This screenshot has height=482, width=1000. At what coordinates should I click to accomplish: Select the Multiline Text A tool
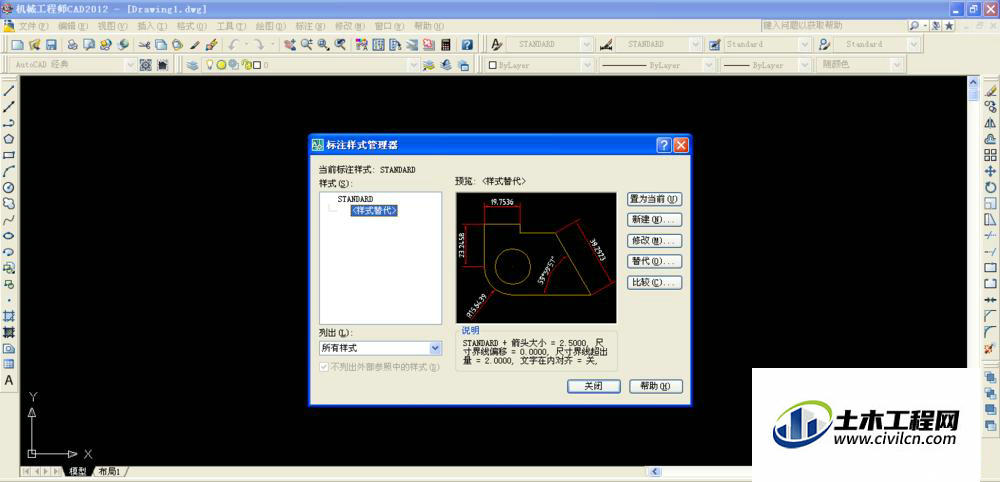[x=9, y=380]
